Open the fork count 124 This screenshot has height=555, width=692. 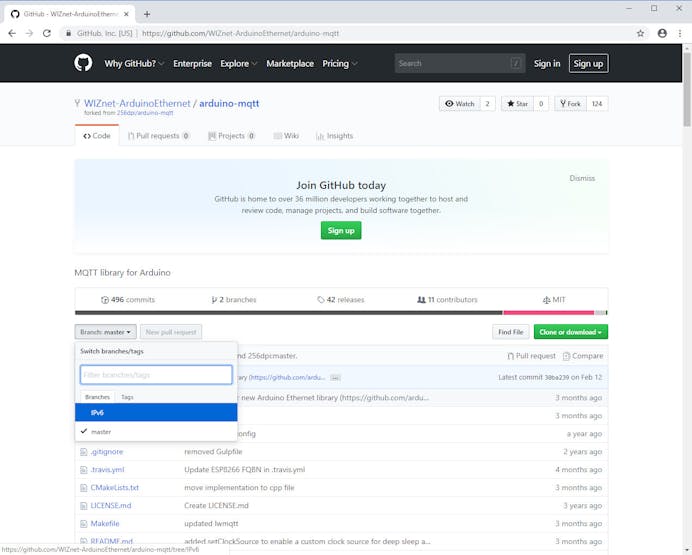tap(597, 104)
